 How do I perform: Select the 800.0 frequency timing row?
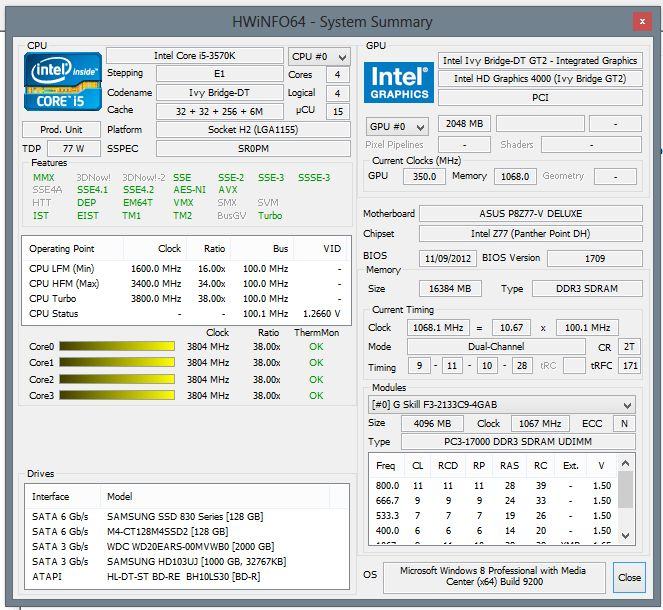click(x=493, y=486)
